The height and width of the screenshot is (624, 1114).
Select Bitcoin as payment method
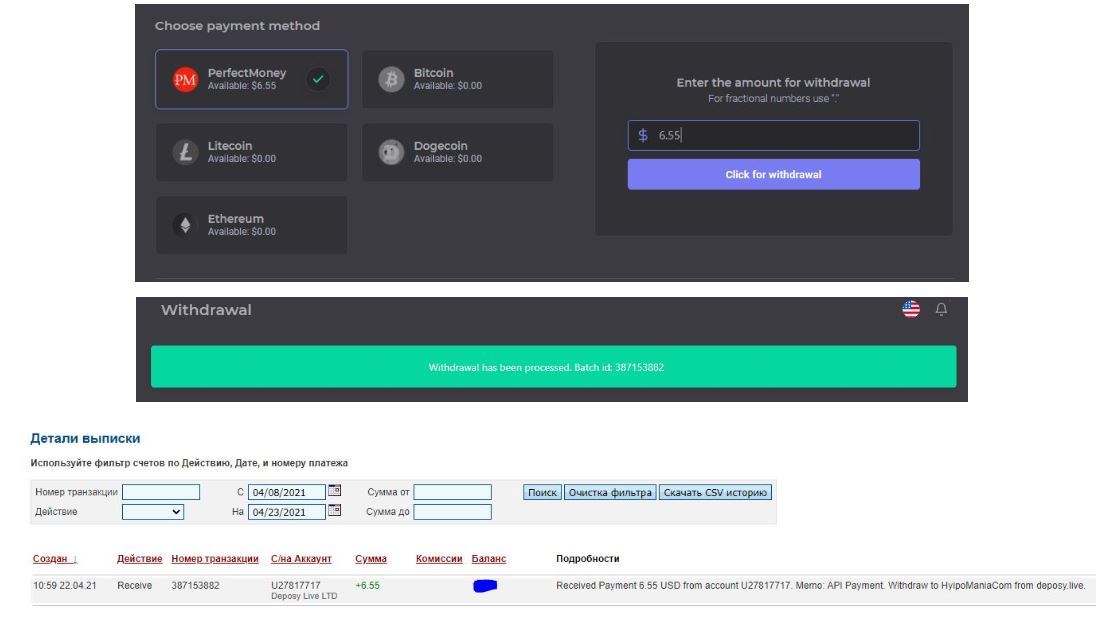(x=457, y=79)
